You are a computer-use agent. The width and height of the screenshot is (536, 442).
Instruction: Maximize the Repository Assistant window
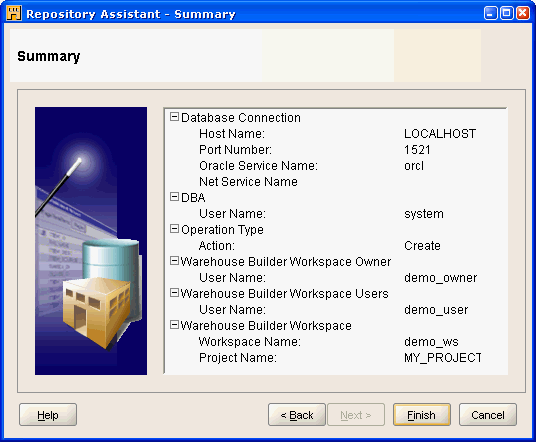click(507, 13)
